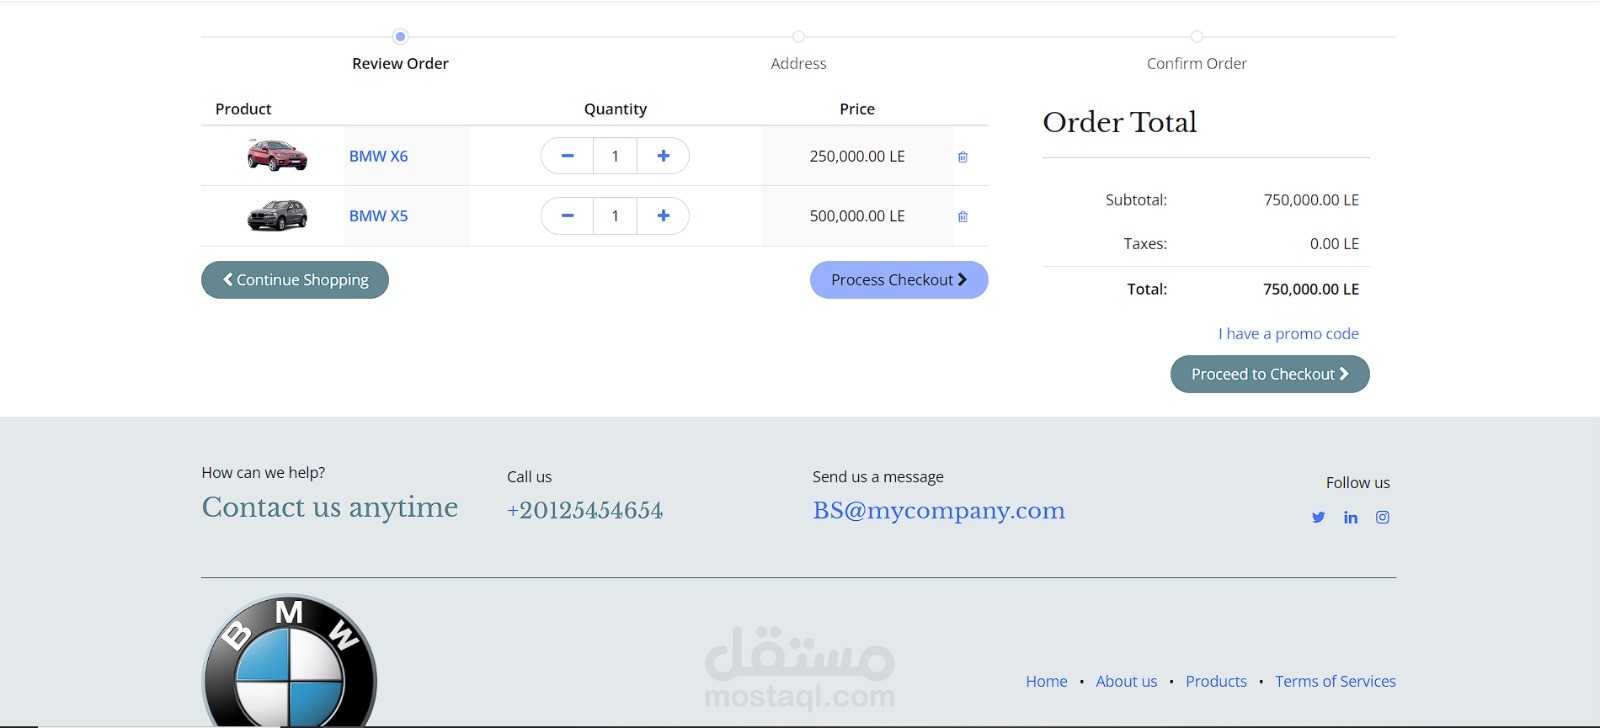The height and width of the screenshot is (728, 1600).
Task: Click the BMW logo in footer
Action: [x=290, y=662]
